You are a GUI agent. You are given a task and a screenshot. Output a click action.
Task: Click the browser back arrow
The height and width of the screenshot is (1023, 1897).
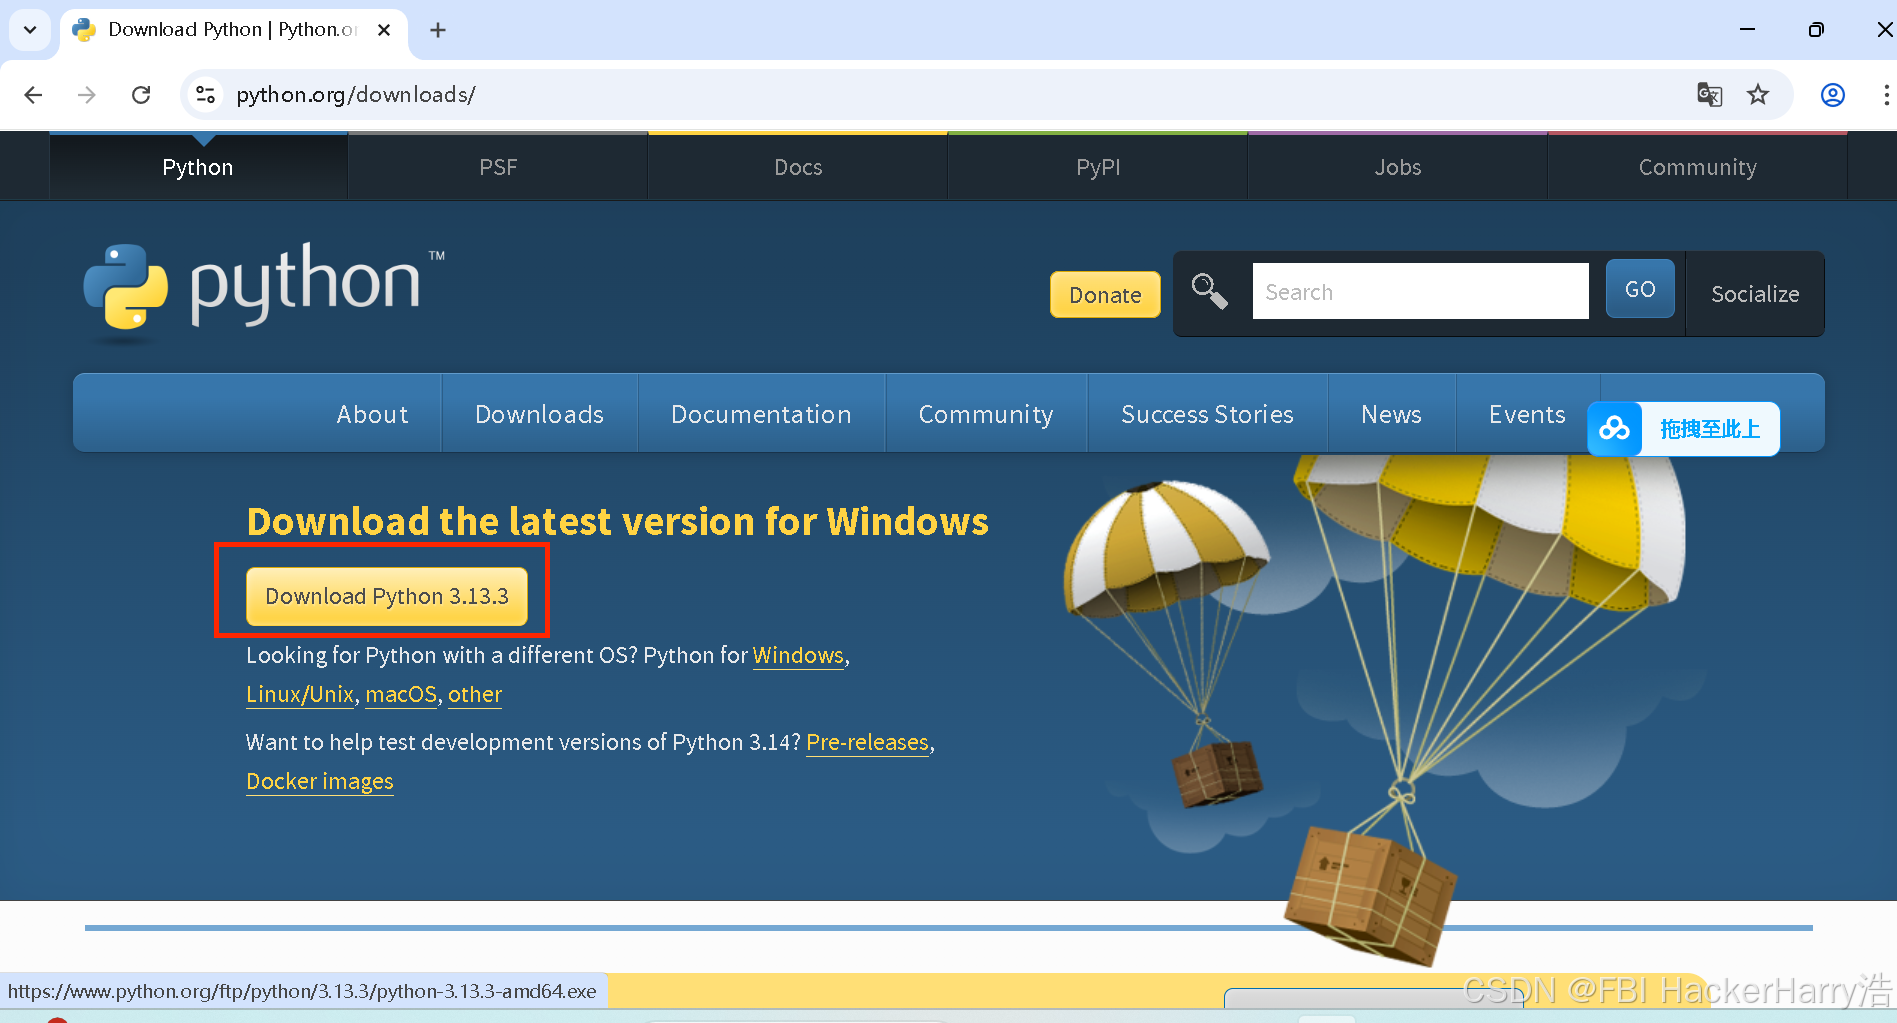click(33, 95)
